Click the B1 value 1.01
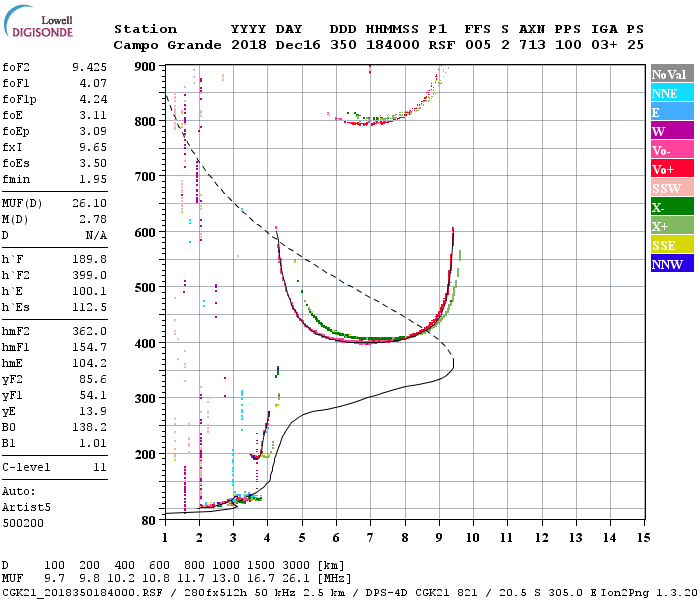 [x=93, y=444]
